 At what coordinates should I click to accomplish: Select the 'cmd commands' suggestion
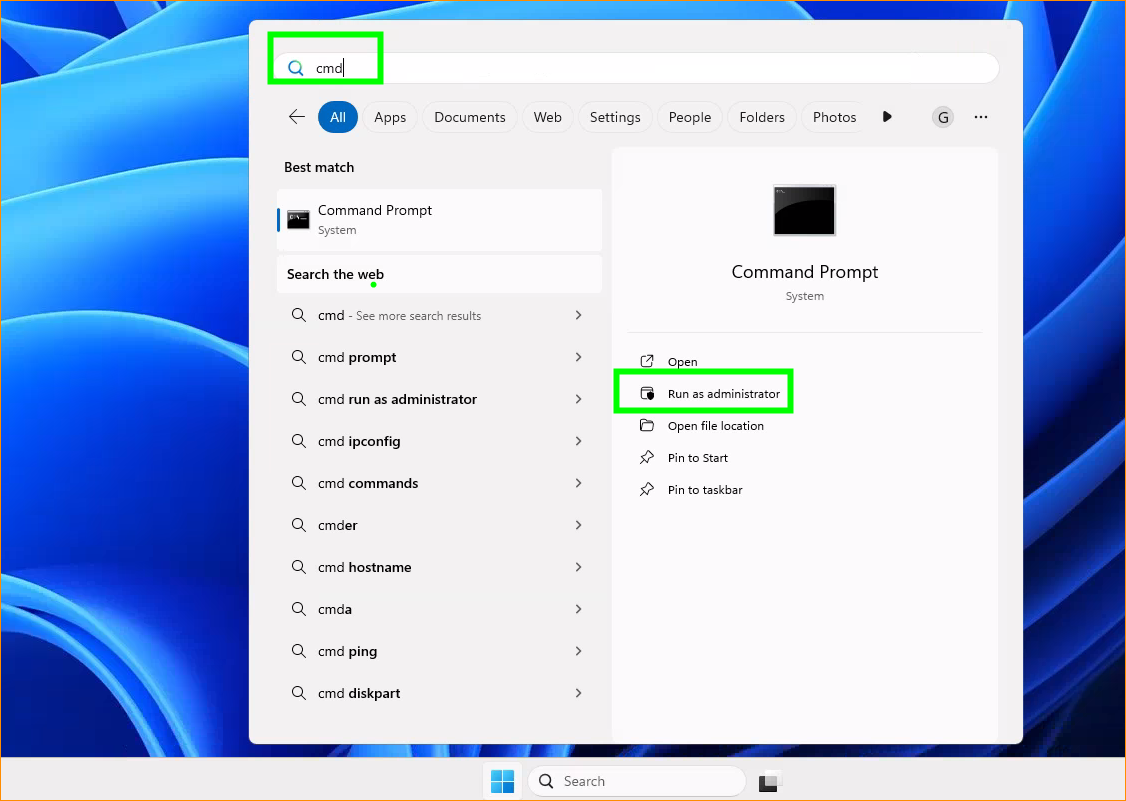pos(439,483)
